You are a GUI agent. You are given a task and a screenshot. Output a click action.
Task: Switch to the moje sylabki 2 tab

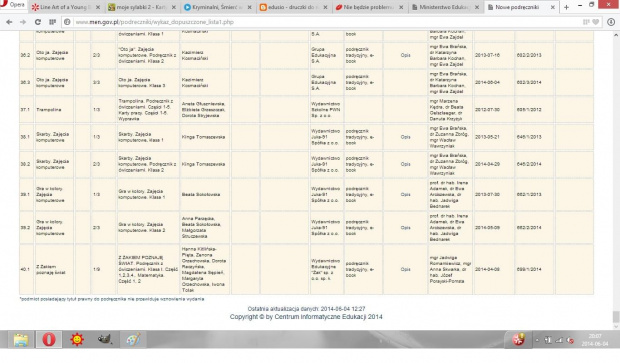[142, 7]
